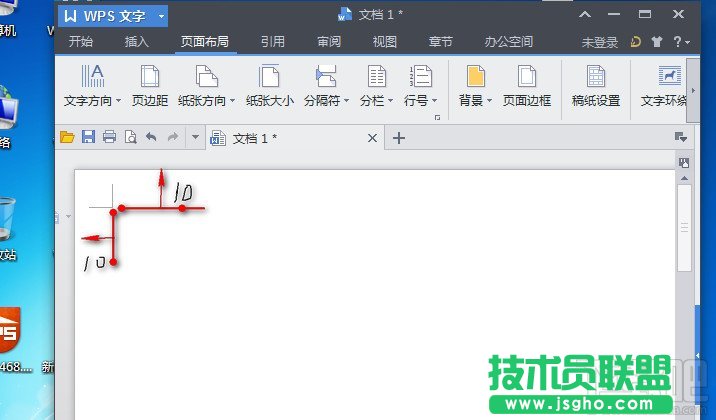
Task: Open Paper Size (纸张大小) options
Action: 269,86
